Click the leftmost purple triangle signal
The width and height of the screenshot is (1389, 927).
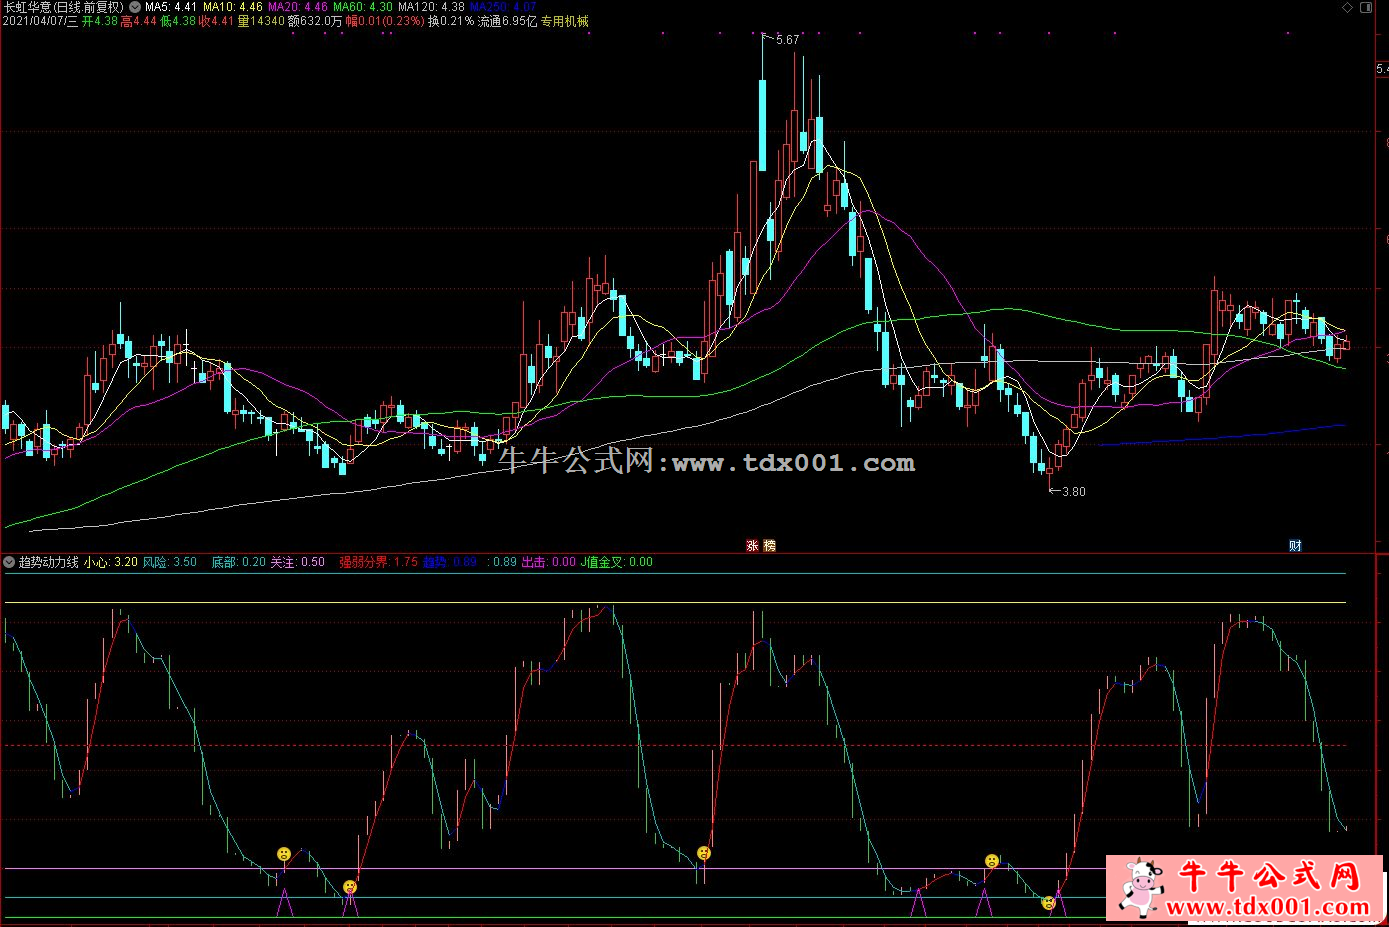pos(284,902)
